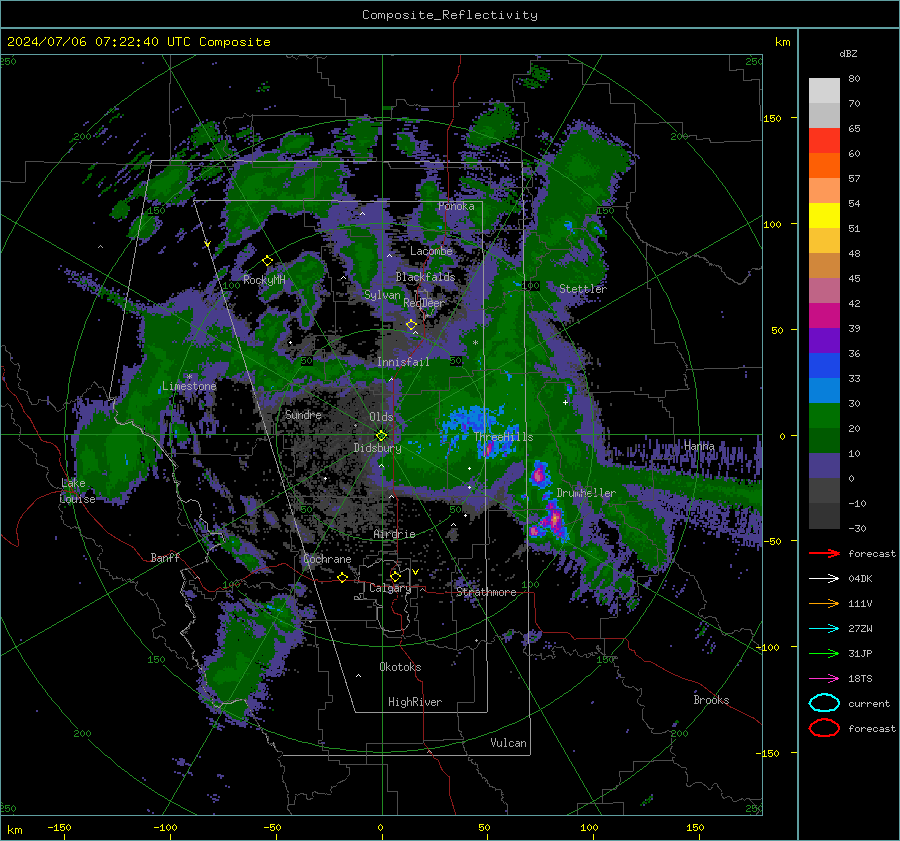Click the green 31JP arrow icon
The width and height of the screenshot is (900, 841).
824,653
